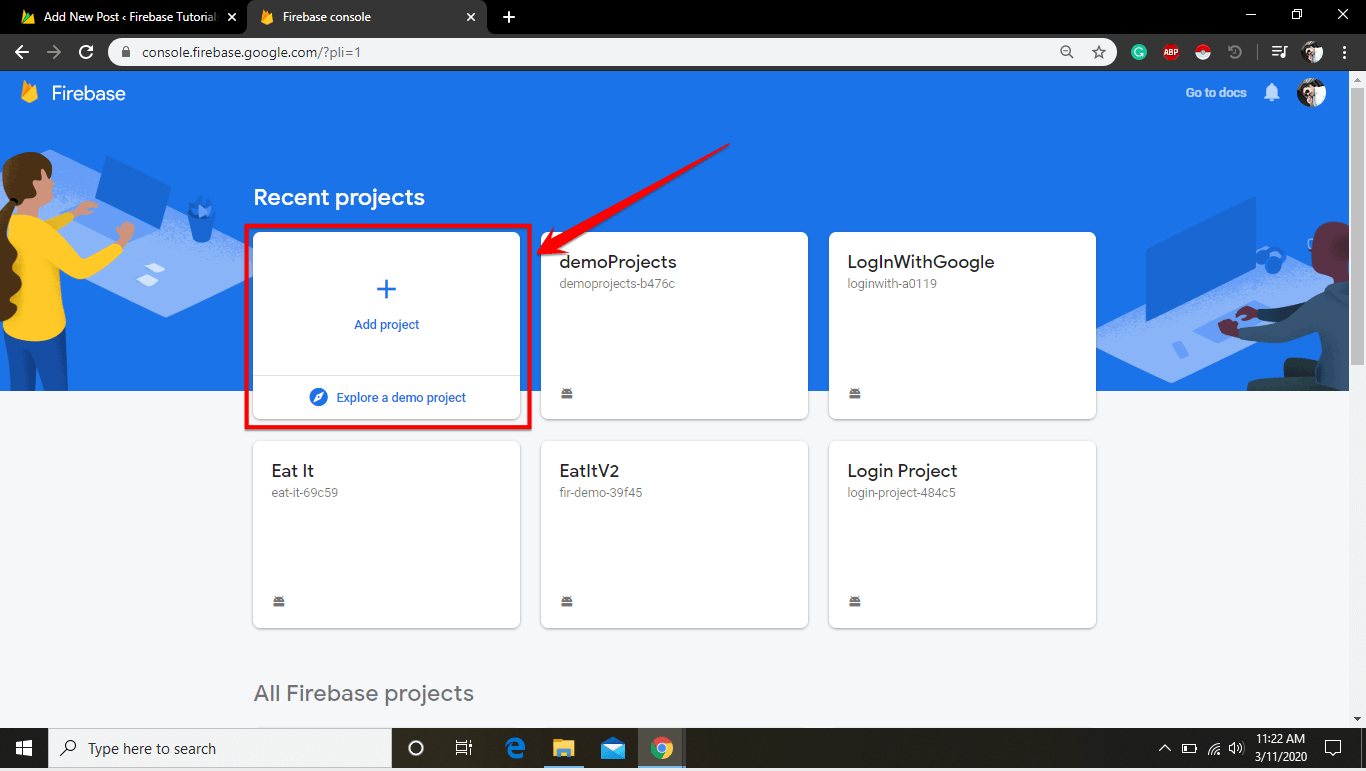Close the Firebase console tab
This screenshot has height=771, width=1366.
(x=471, y=17)
